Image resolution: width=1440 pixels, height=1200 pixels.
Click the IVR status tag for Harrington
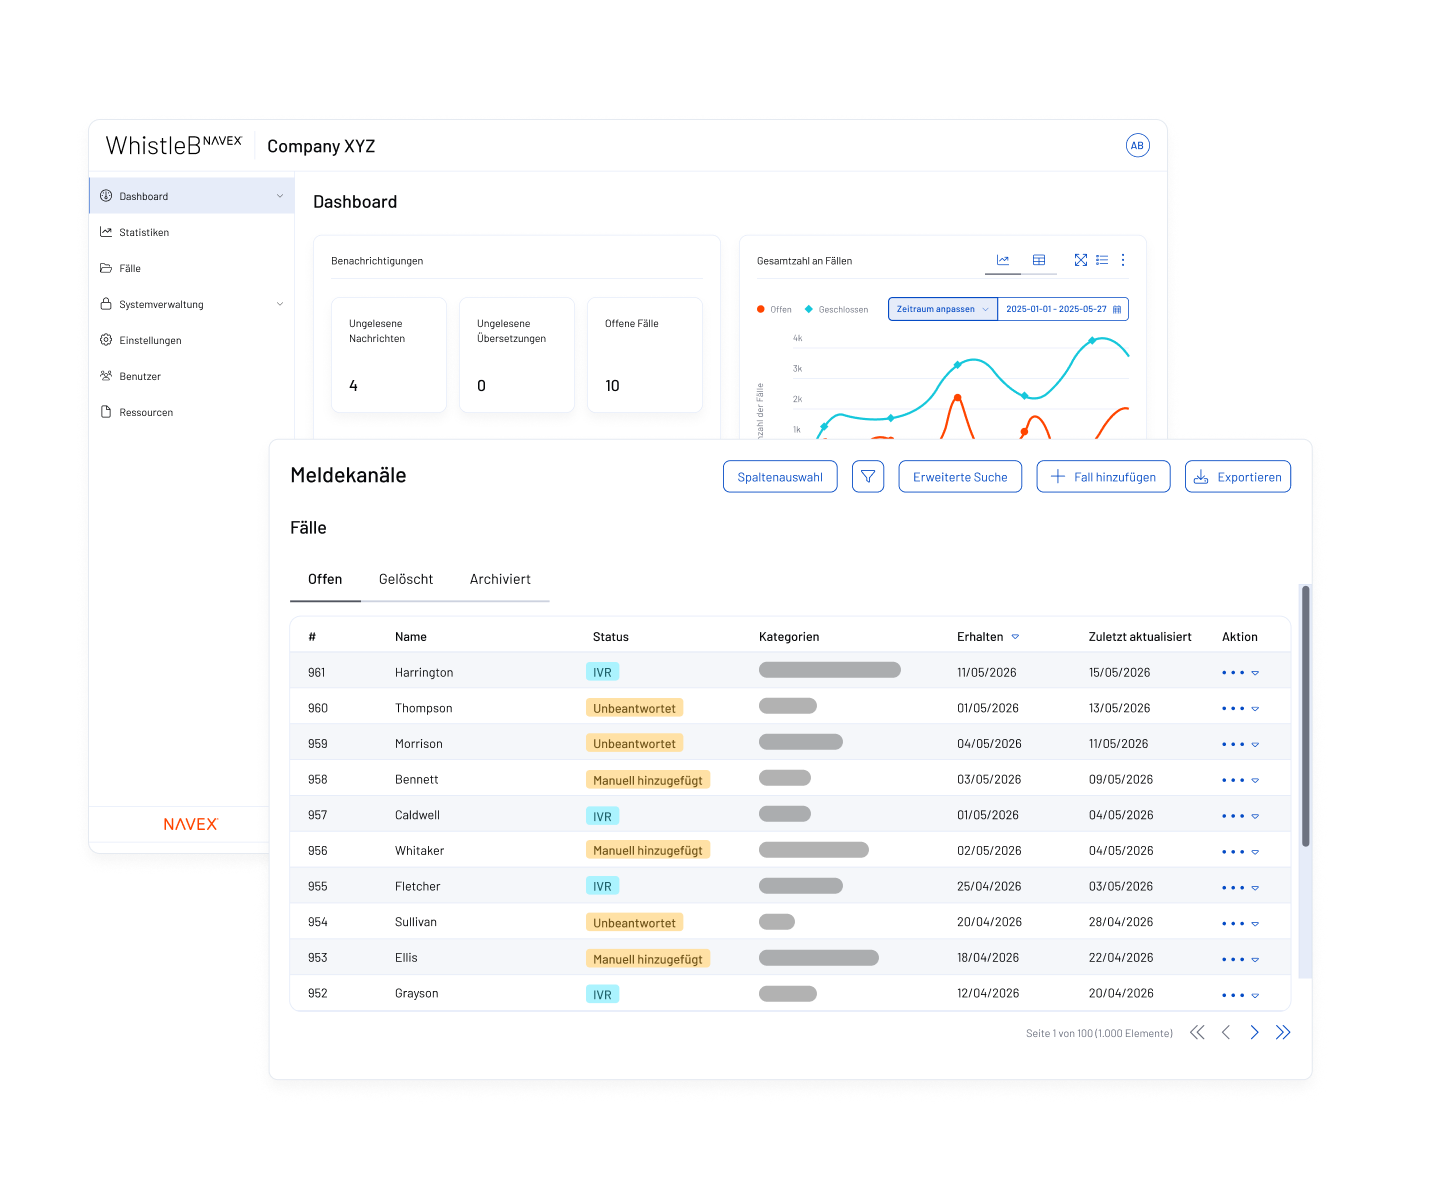602,673
